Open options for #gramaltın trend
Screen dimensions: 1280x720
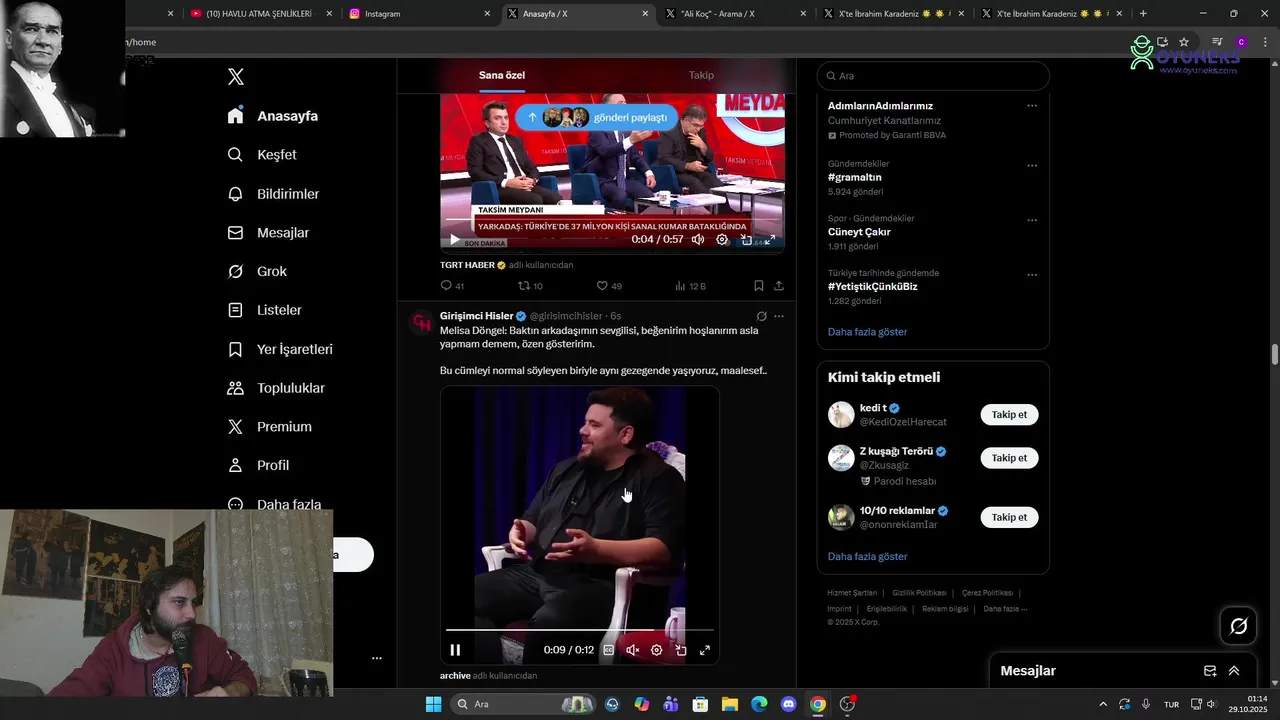pos(1032,165)
